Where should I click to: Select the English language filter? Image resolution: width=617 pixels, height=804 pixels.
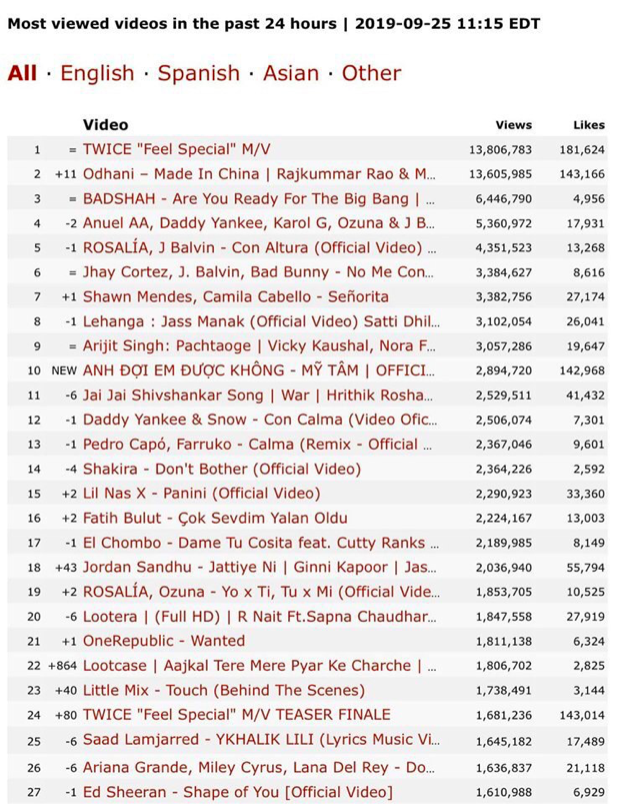pyautogui.click(x=97, y=73)
